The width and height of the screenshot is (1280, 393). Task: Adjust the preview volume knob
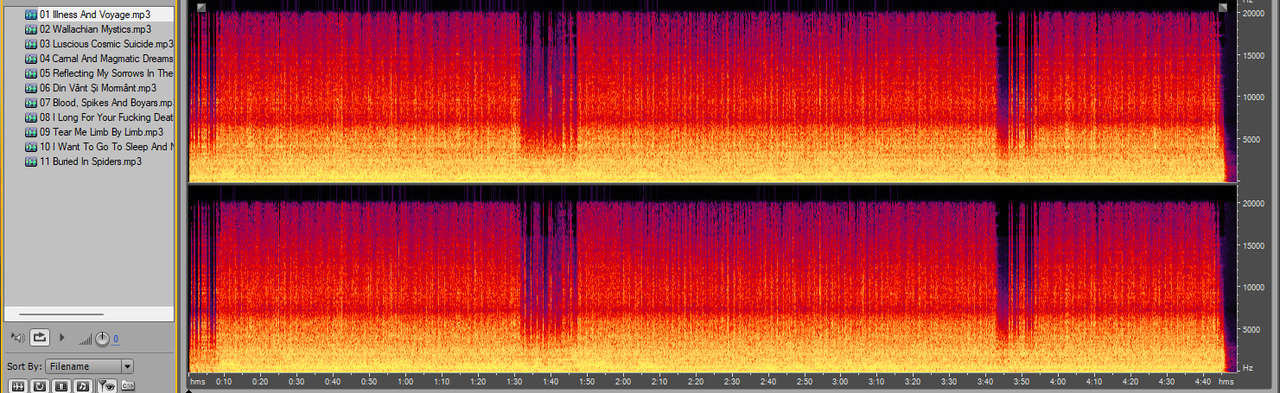pyautogui.click(x=102, y=338)
